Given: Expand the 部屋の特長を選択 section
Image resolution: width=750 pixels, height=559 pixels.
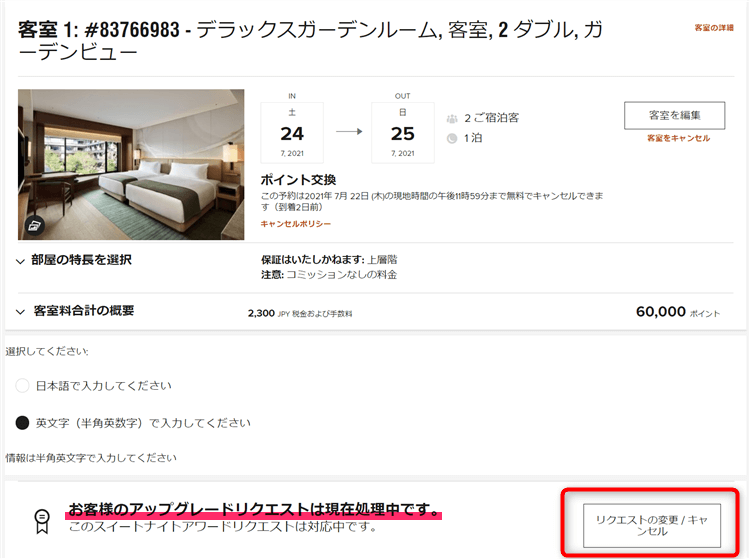Looking at the screenshot, I should [22, 261].
